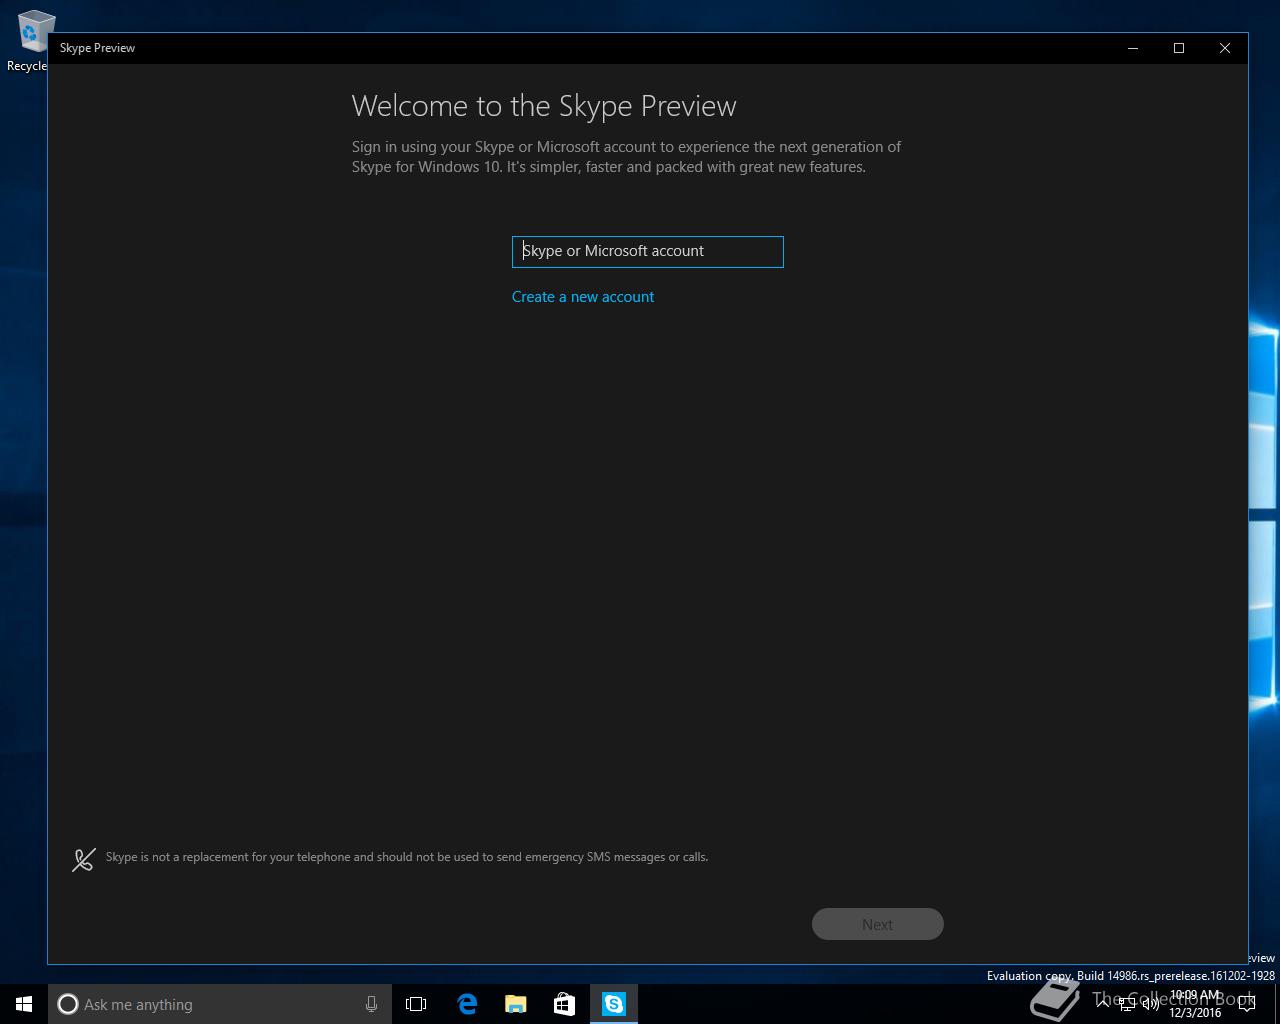The image size is (1280, 1024).
Task: Click the Cortana circle icon
Action: coord(68,1004)
